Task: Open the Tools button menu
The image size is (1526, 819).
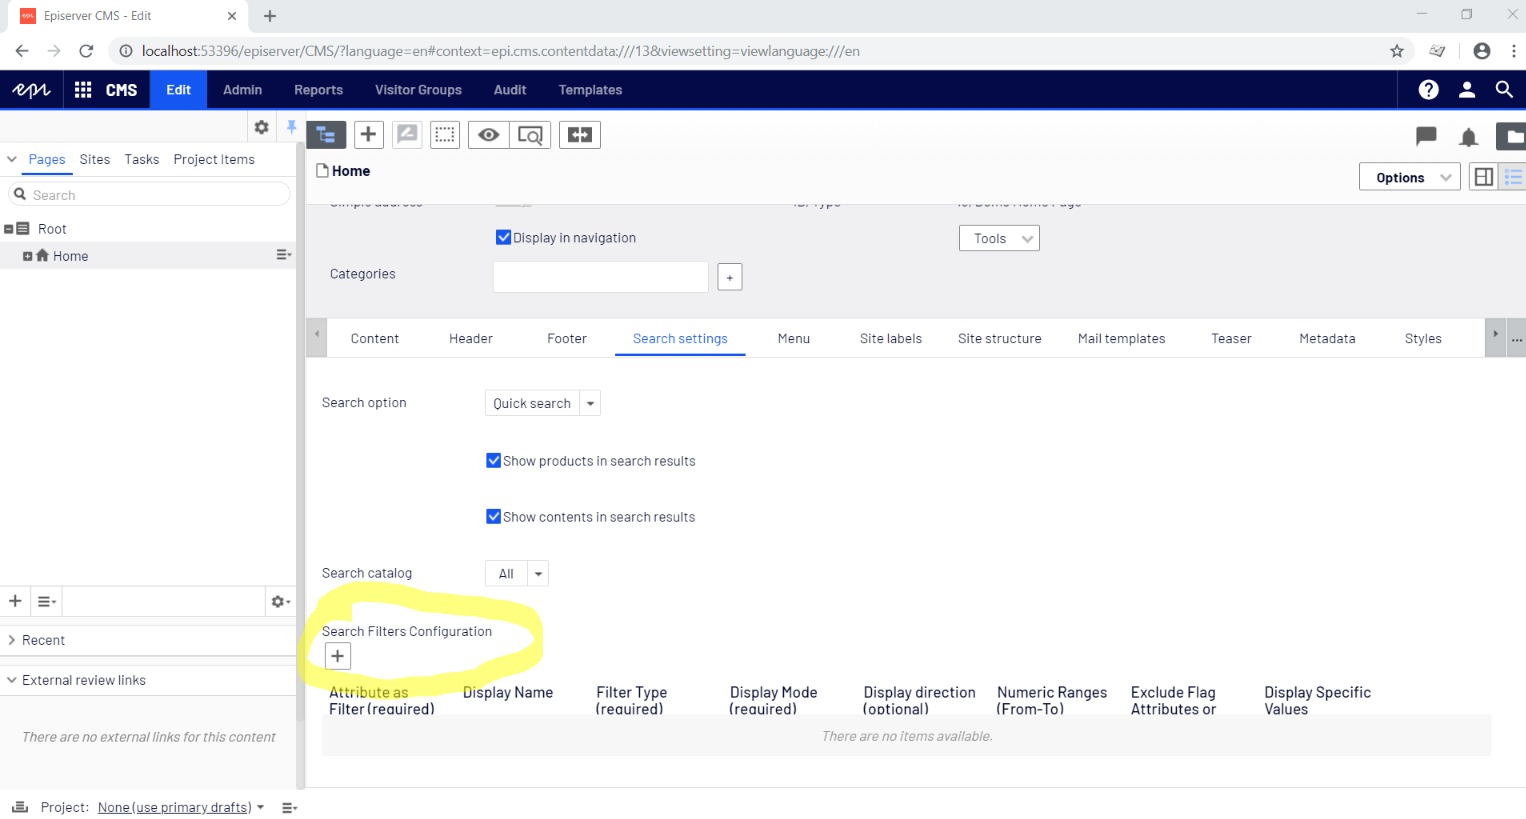Action: (998, 238)
